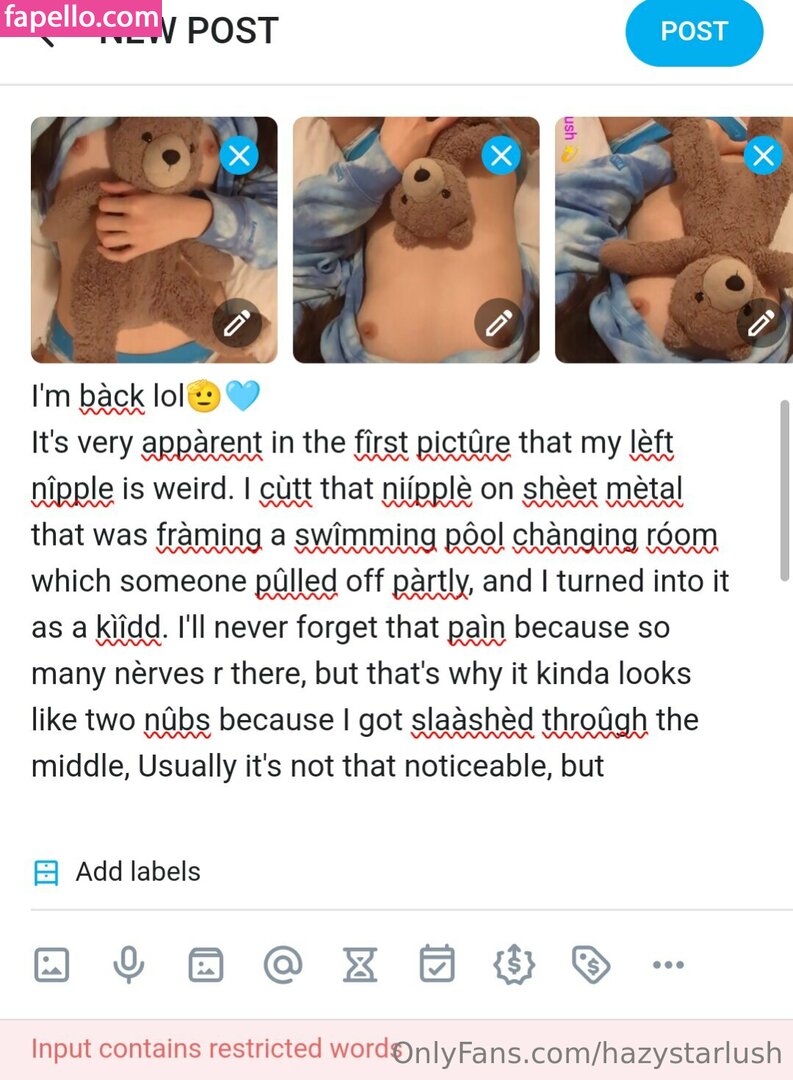This screenshot has width=793, height=1080.
Task: Set a post price with dollar icon
Action: [x=514, y=964]
